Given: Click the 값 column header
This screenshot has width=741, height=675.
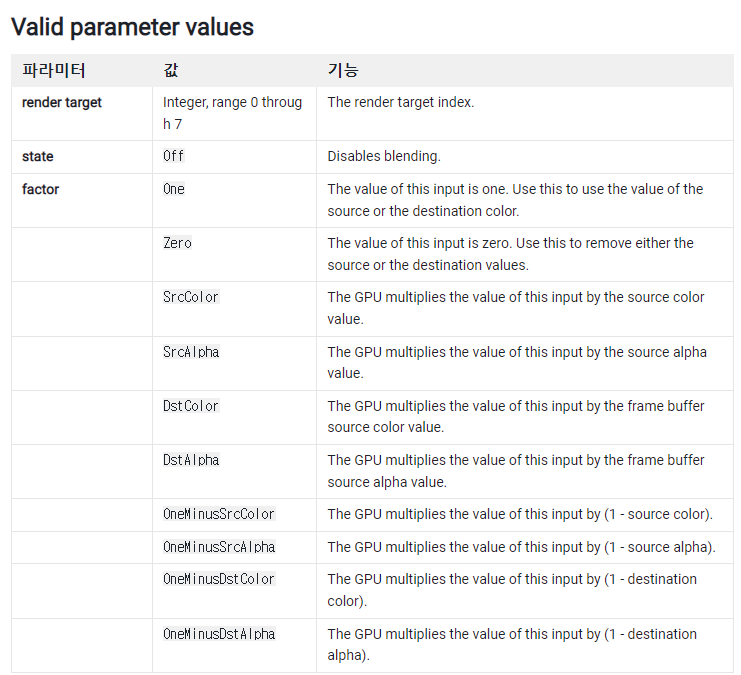Looking at the screenshot, I should (172, 71).
